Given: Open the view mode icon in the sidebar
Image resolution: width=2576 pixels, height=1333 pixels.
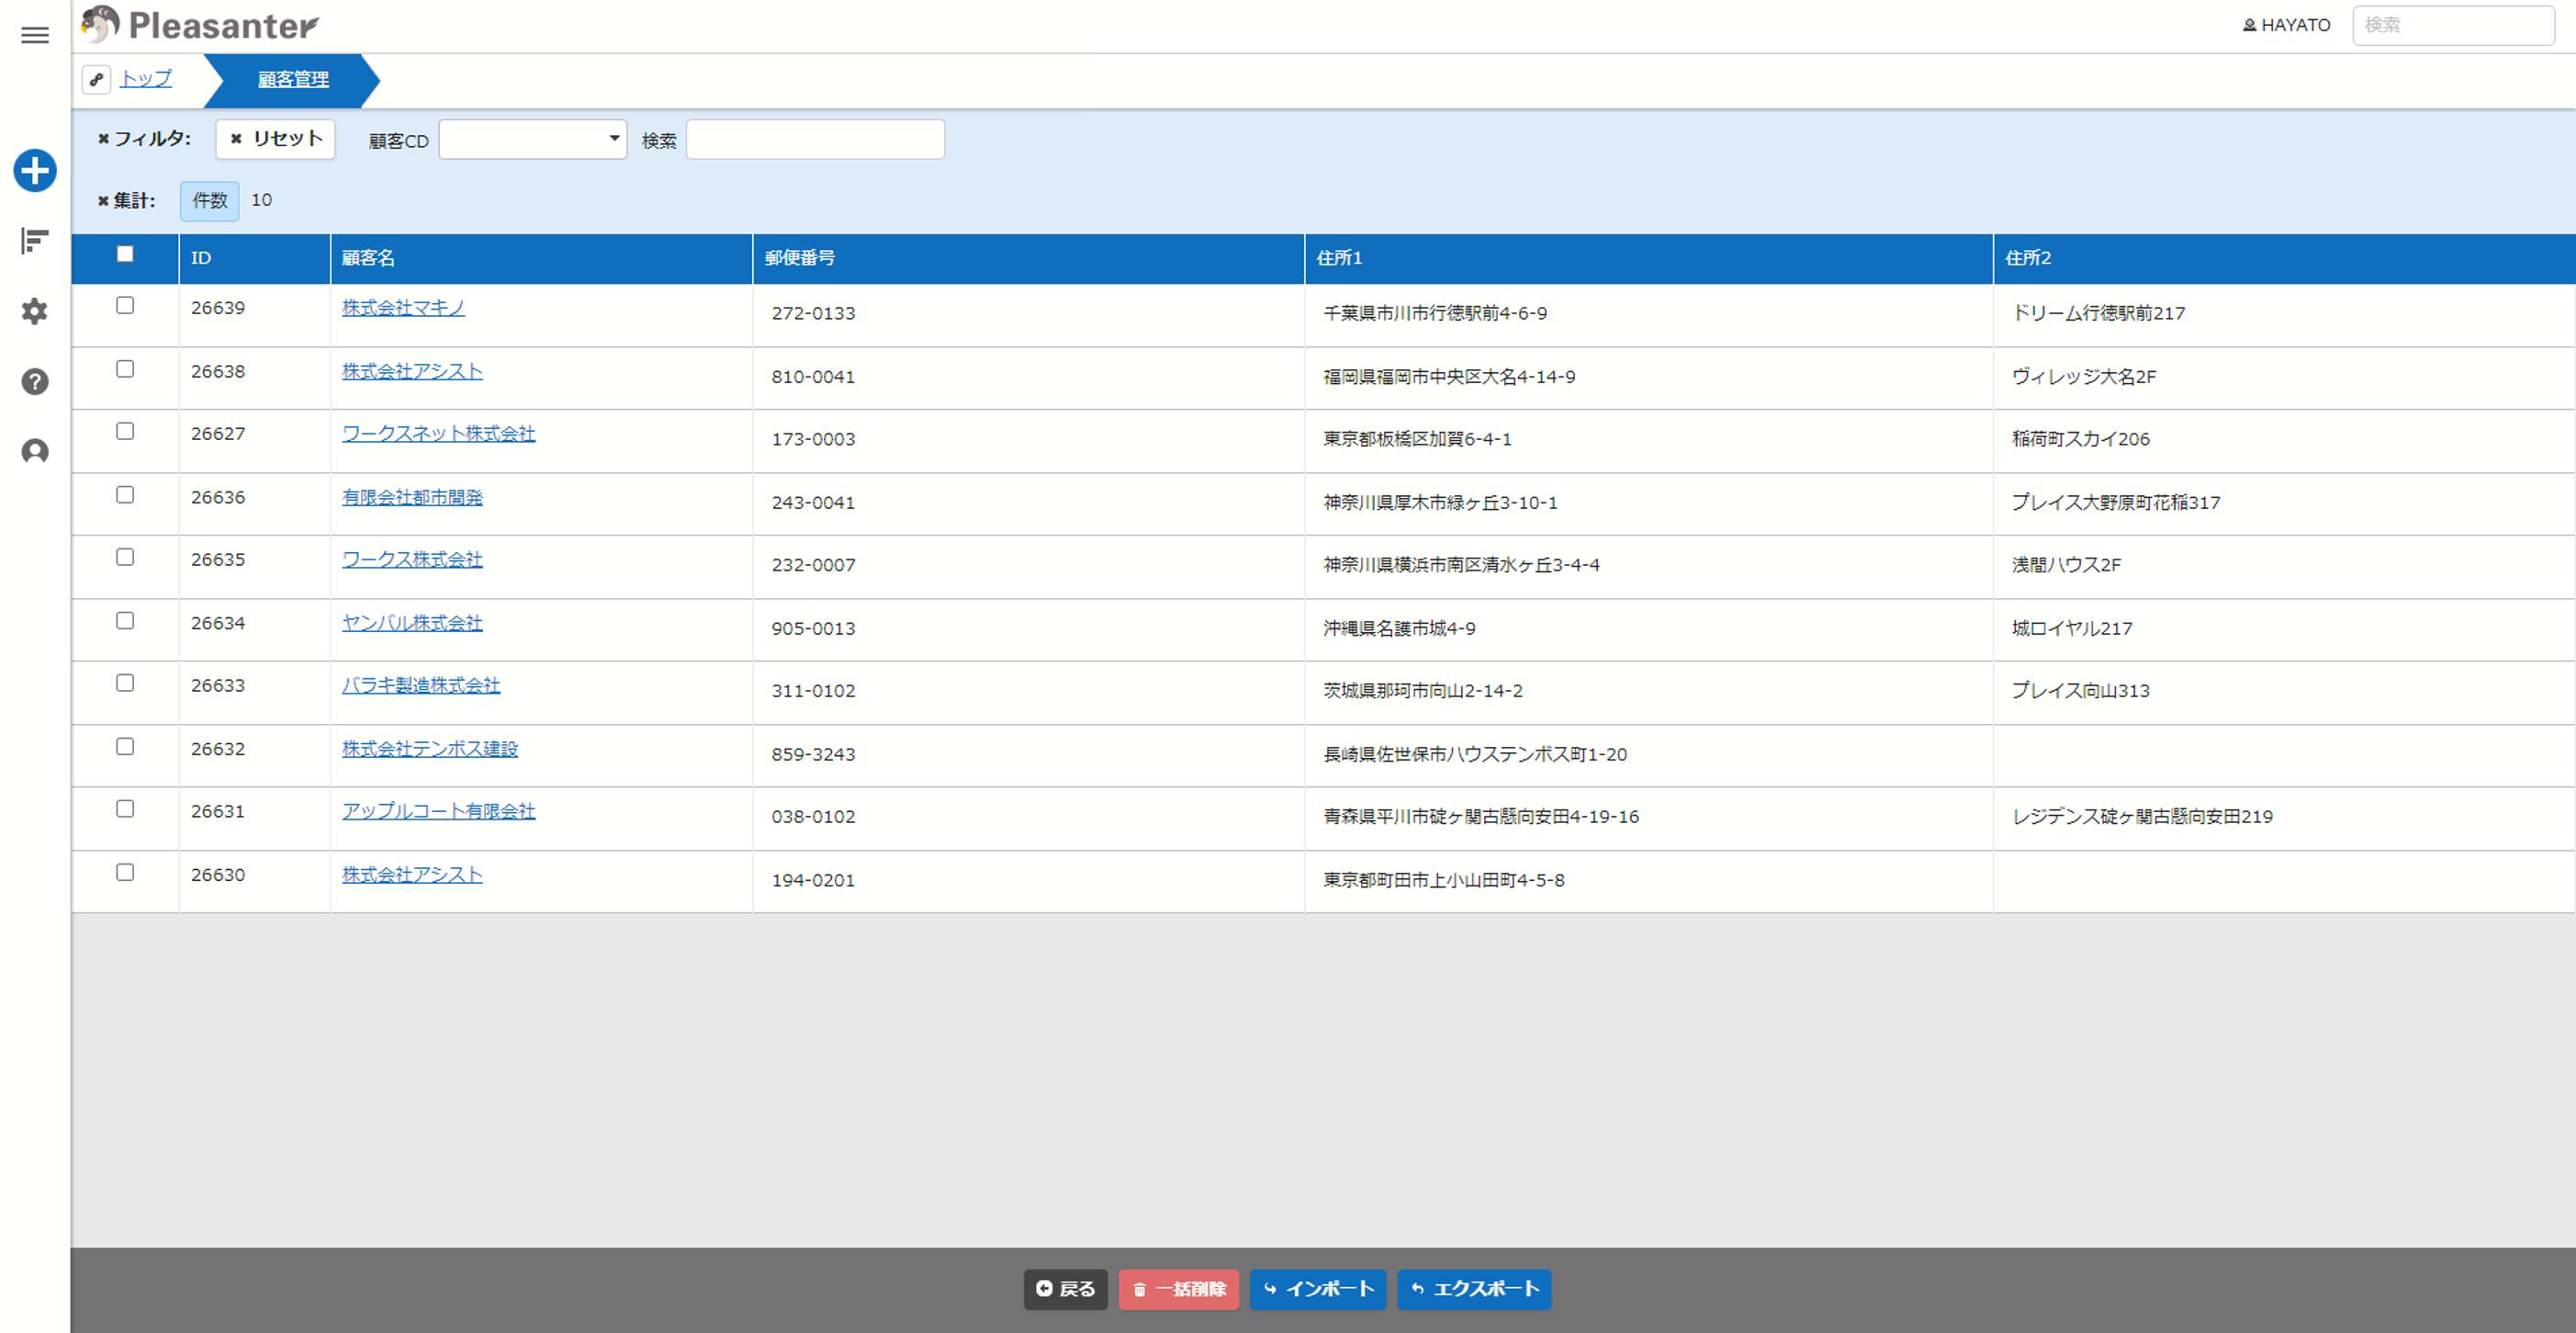Looking at the screenshot, I should (x=35, y=241).
